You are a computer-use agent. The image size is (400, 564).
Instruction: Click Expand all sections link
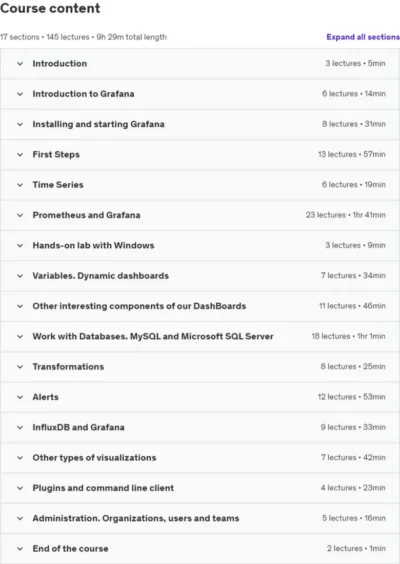pos(363,37)
